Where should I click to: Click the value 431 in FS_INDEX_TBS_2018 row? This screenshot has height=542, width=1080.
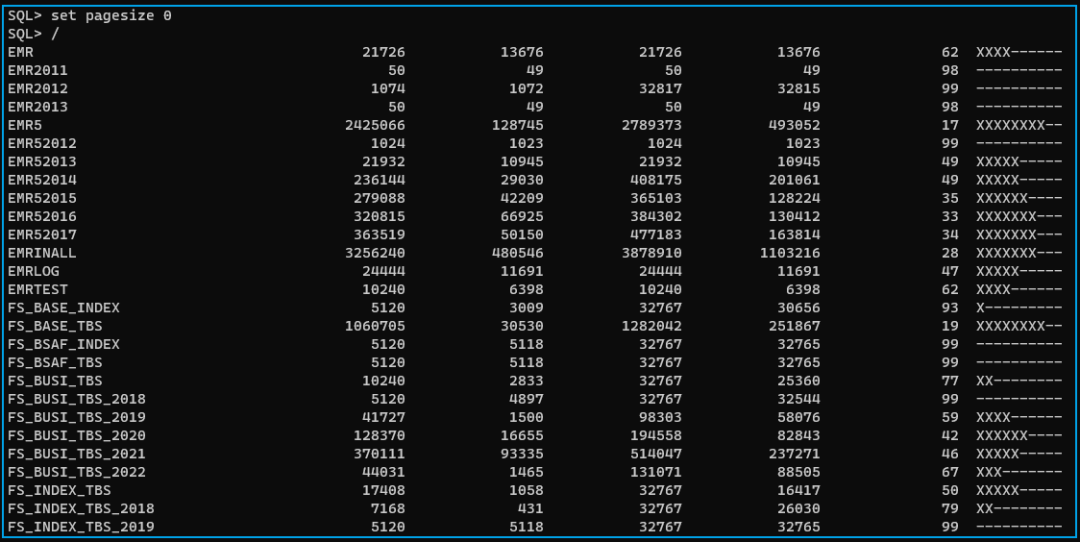pos(531,508)
